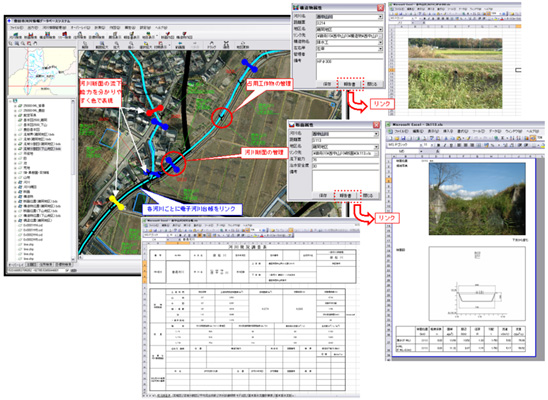Image resolution: width=548 pixels, height=400 pixels.
Task: Click the Italic icon in the Sk113.xls Excel window
Action: click(x=446, y=145)
